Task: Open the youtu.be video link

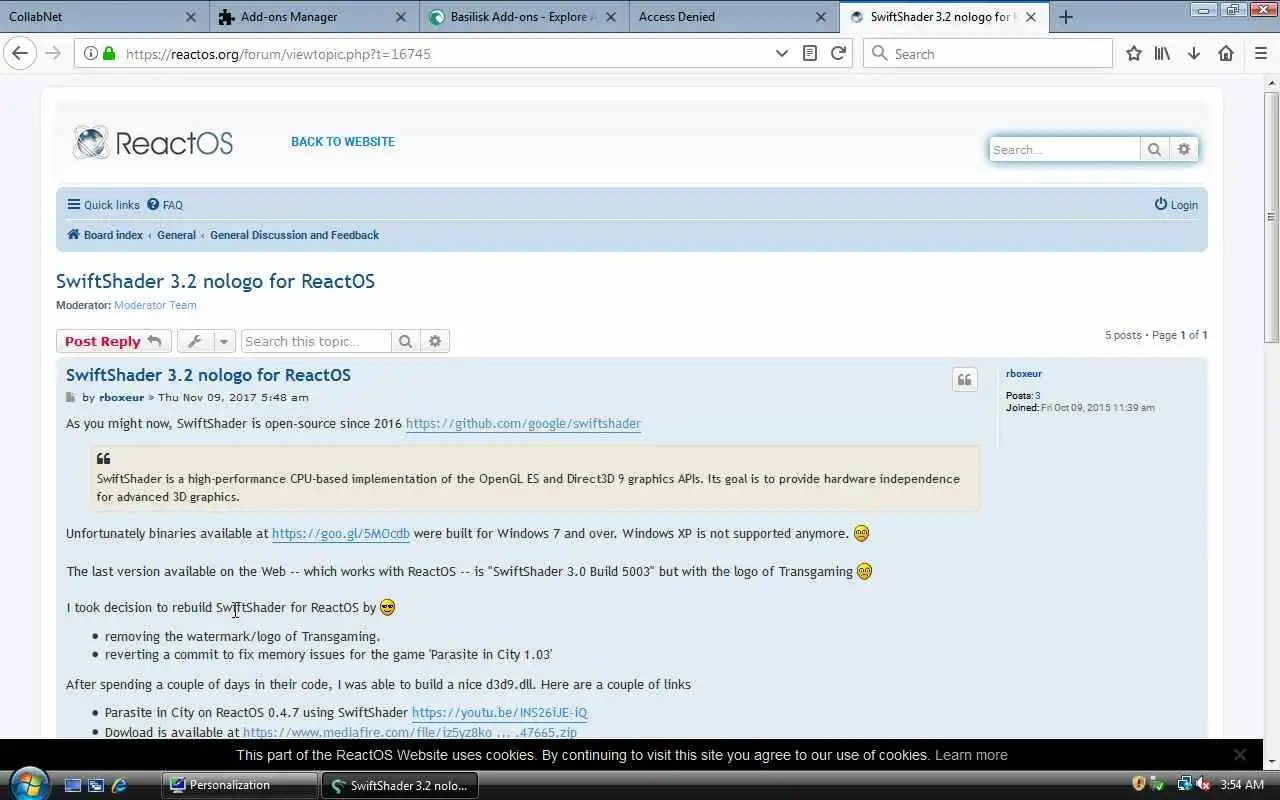Action: [499, 713]
